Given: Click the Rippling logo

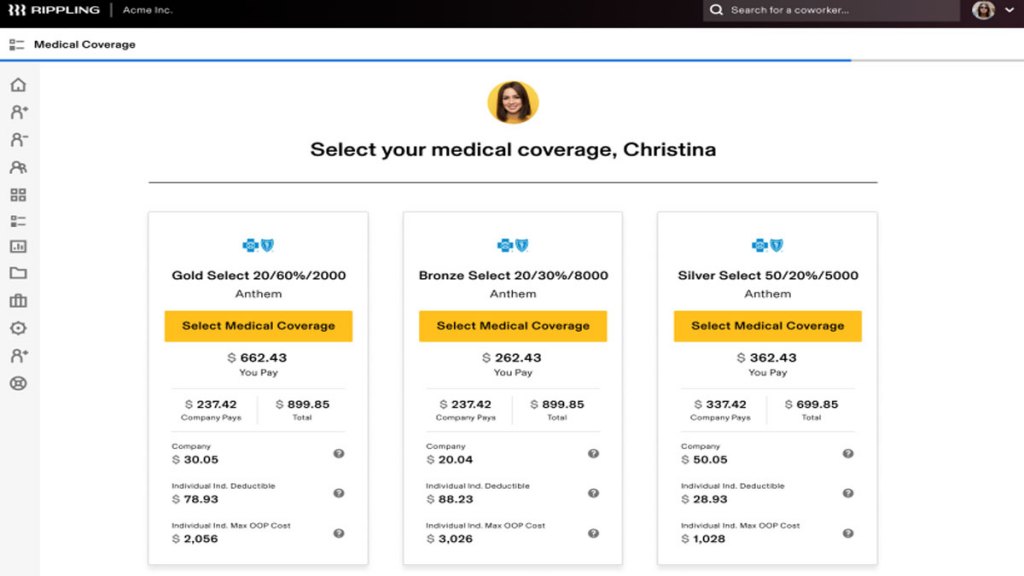Looking at the screenshot, I should click(x=54, y=10).
